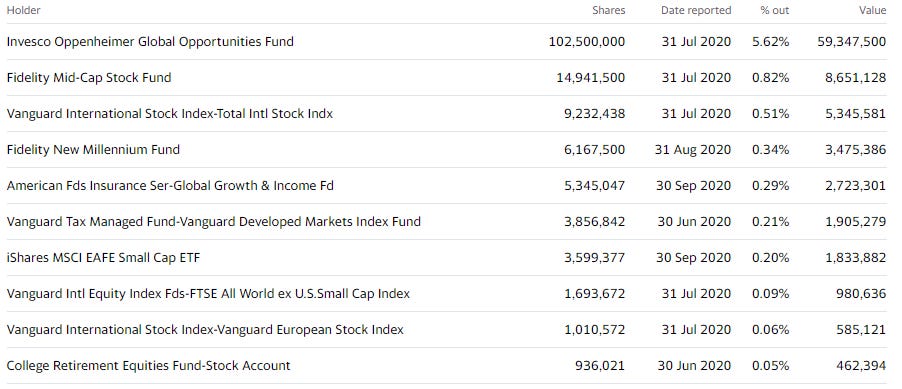Click the 0.21% out cell

tap(770, 222)
